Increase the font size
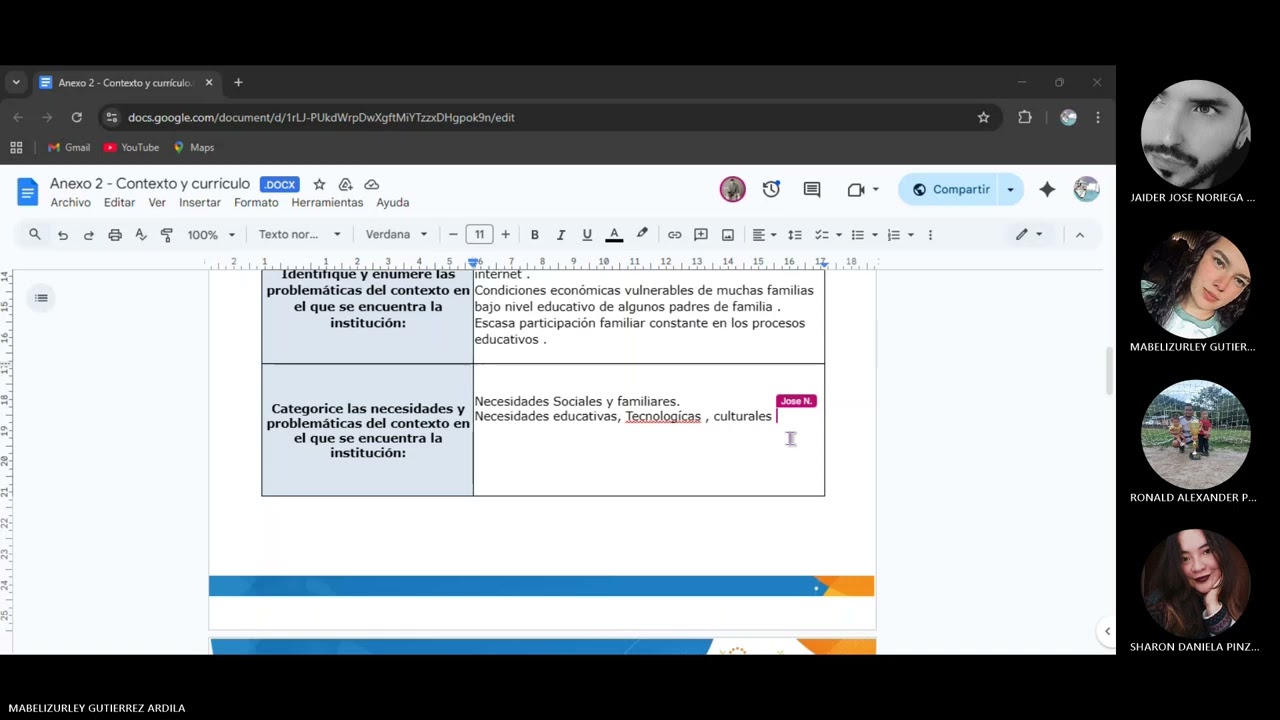 click(x=505, y=235)
